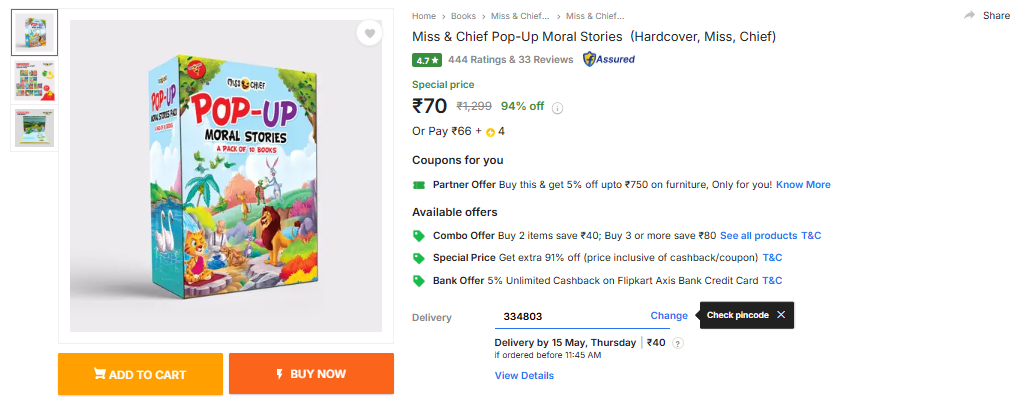The width and height of the screenshot is (1016, 398).
Task: Click the Bank Offer green tag icon
Action: [x=419, y=281]
